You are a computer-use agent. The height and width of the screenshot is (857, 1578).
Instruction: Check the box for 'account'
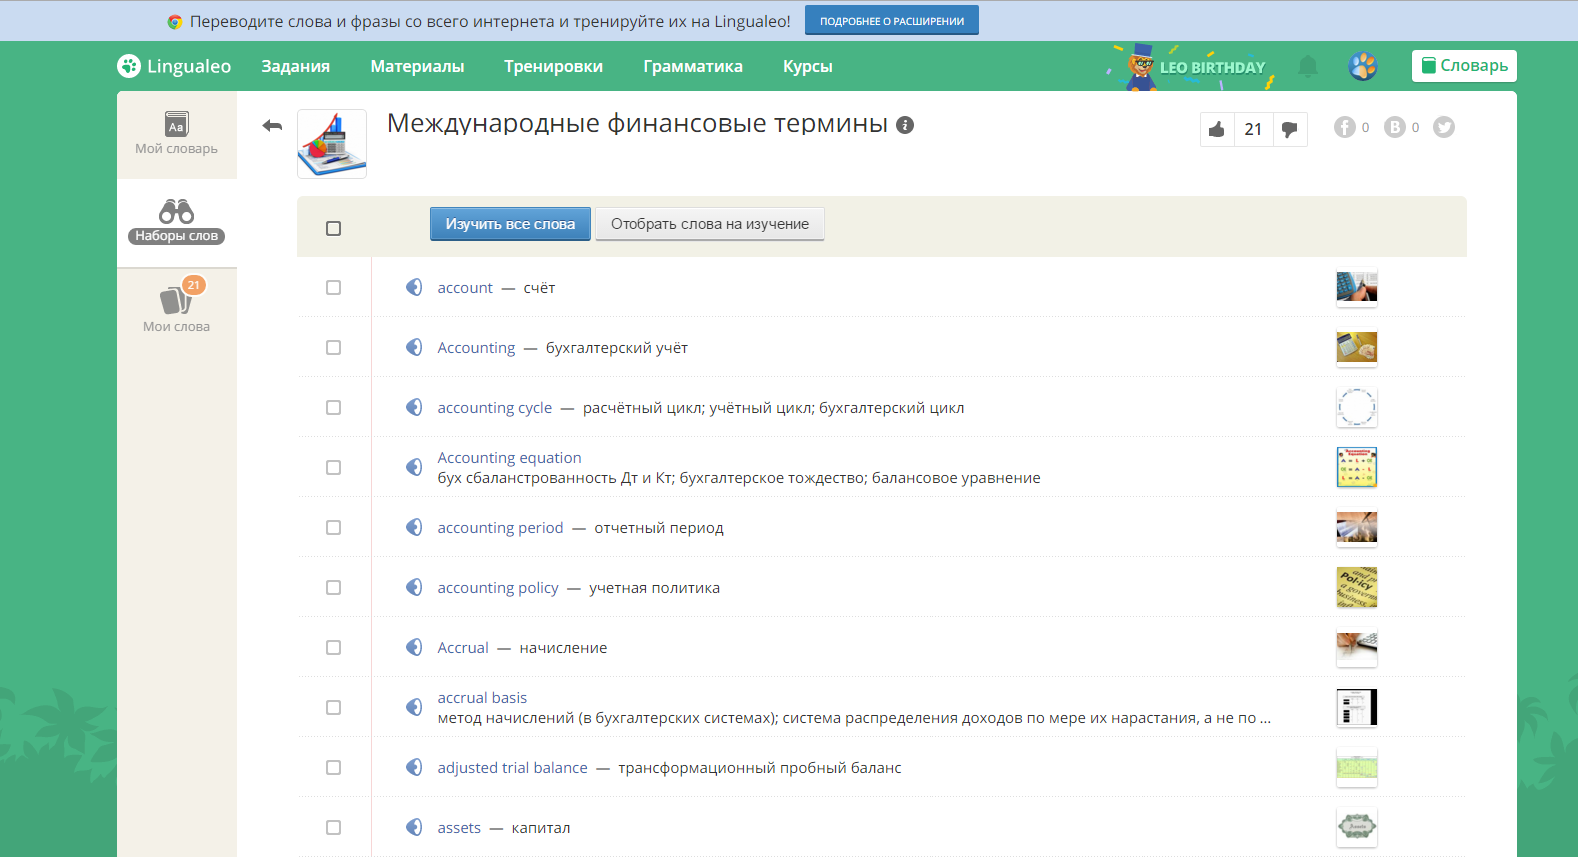(x=334, y=287)
